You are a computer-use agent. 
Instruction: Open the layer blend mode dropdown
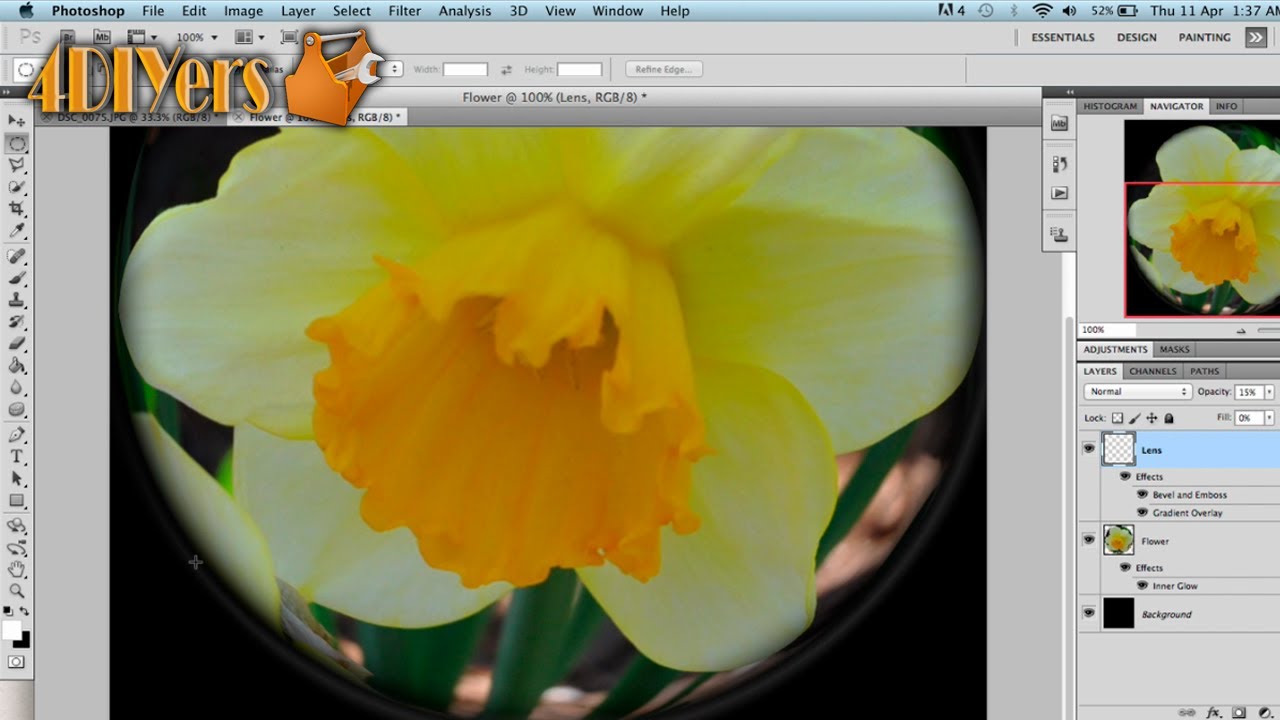pyautogui.click(x=1138, y=392)
